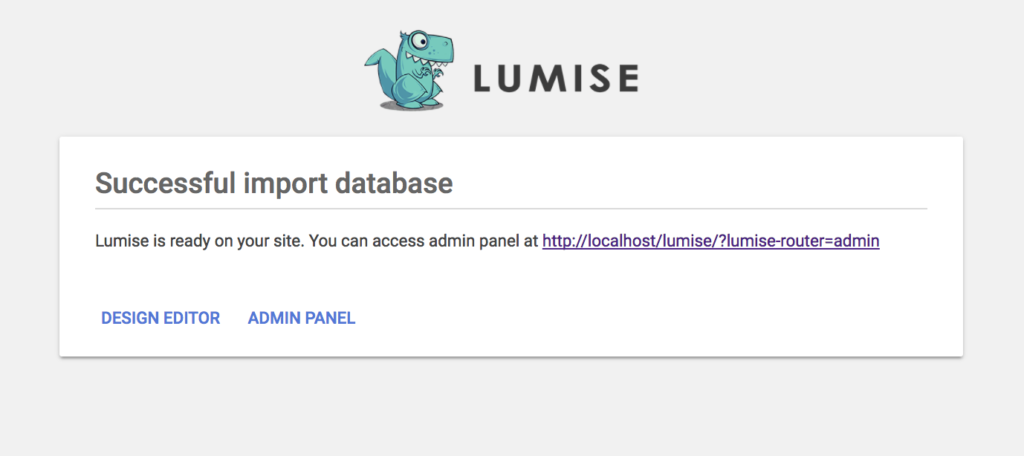Go to the ADMIN PANEL button
1024x456 pixels.
pyautogui.click(x=301, y=318)
